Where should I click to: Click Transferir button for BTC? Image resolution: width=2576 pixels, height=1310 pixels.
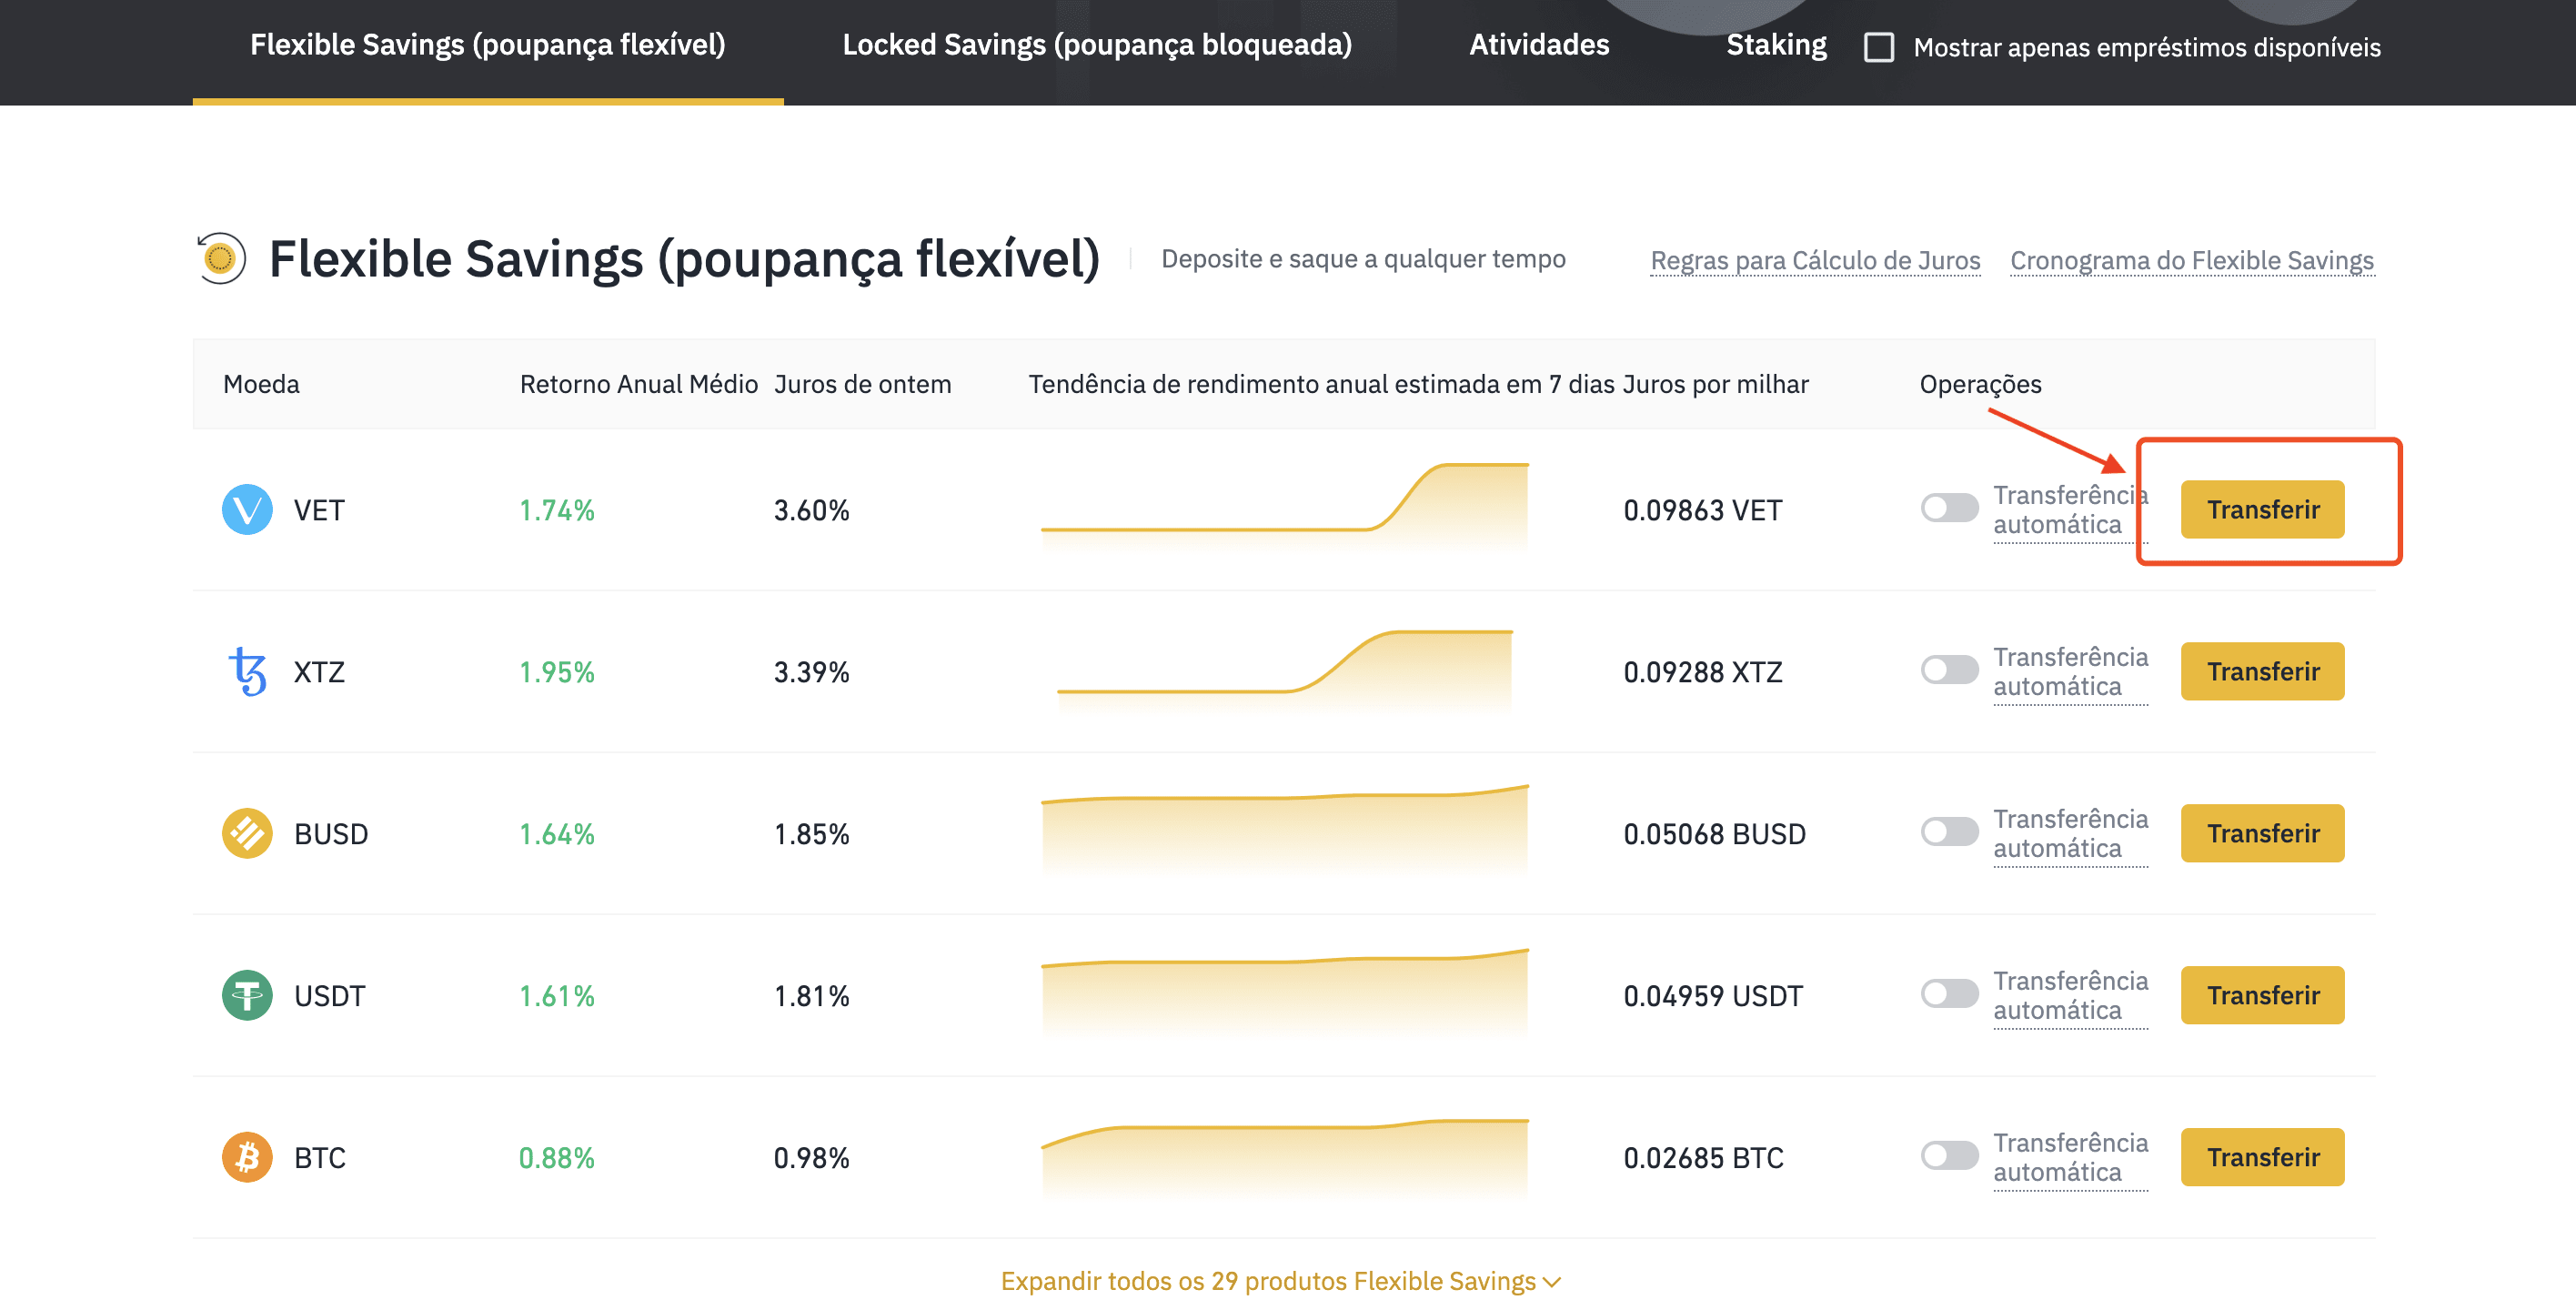(2263, 1158)
